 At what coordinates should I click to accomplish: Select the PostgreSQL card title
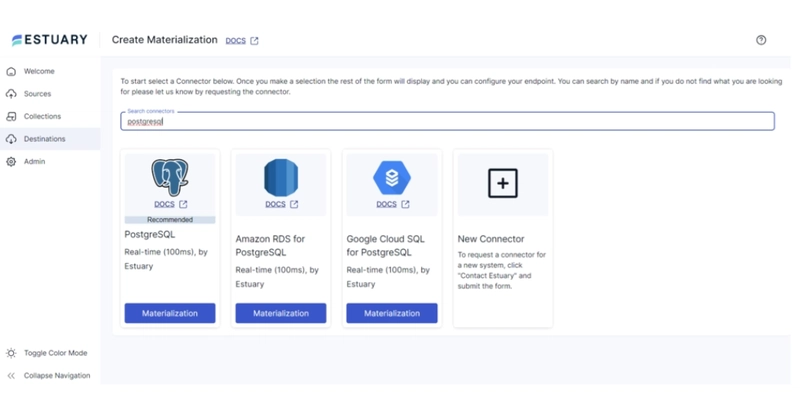click(149, 235)
